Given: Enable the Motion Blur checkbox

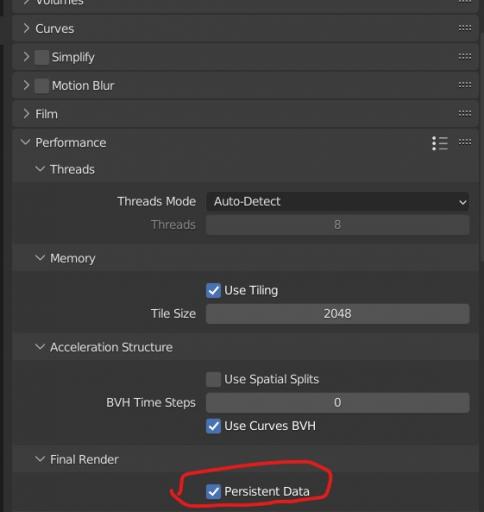Looking at the screenshot, I should coord(42,86).
